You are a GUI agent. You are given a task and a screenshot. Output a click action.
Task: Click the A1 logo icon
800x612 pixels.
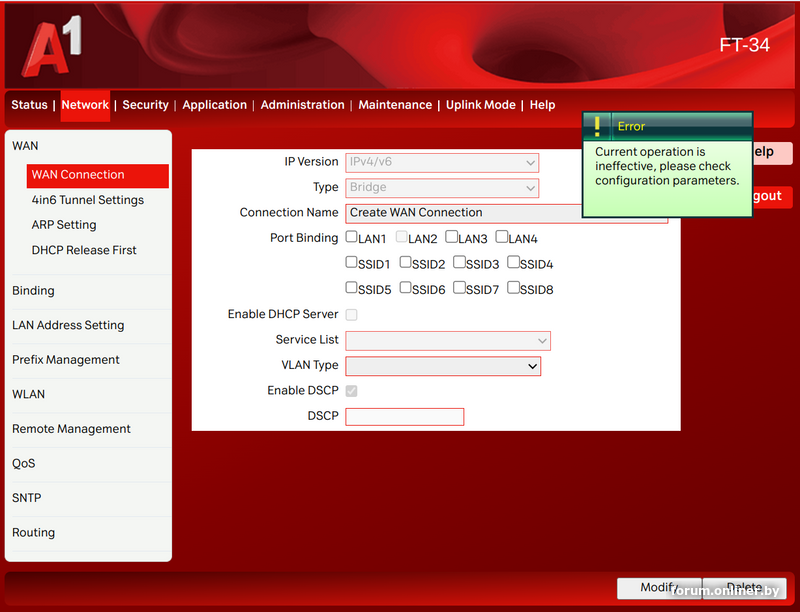point(52,52)
